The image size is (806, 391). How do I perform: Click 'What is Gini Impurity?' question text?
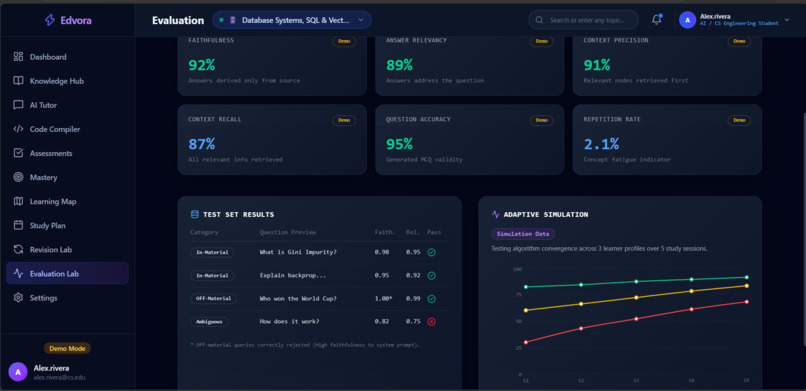(x=298, y=252)
